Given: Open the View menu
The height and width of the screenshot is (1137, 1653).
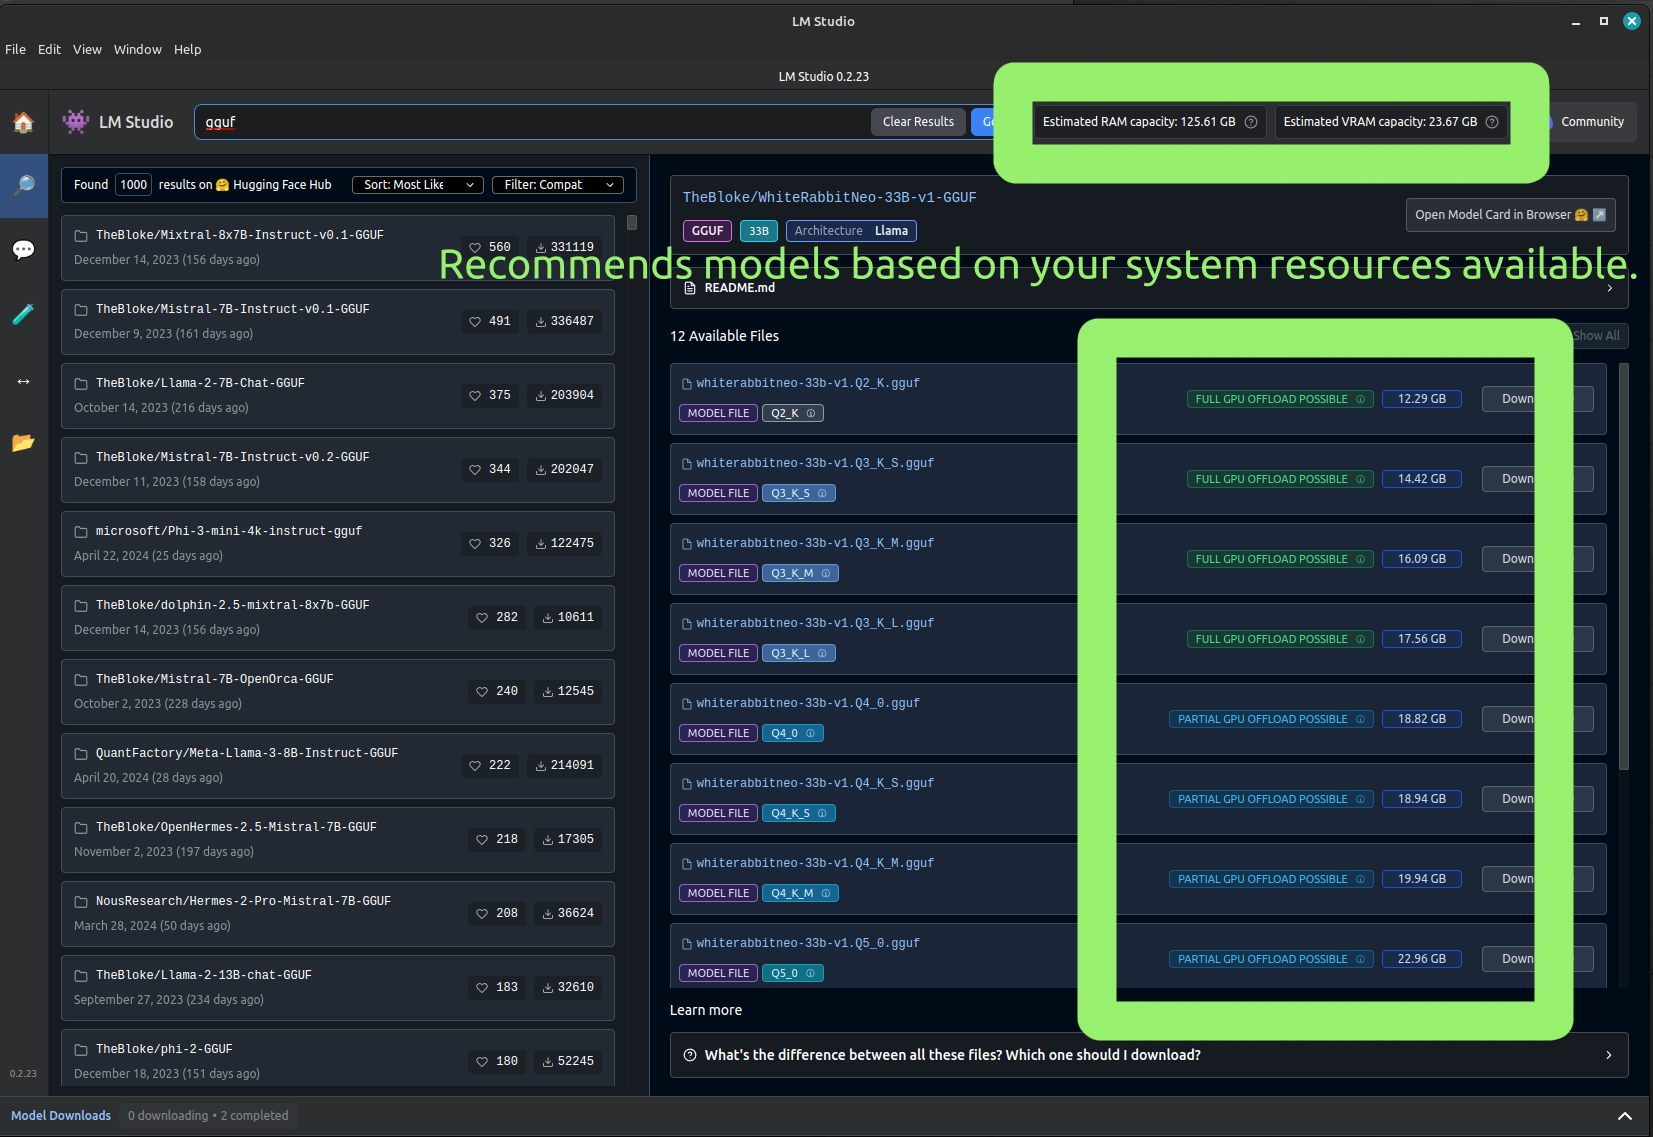Looking at the screenshot, I should [x=87, y=49].
